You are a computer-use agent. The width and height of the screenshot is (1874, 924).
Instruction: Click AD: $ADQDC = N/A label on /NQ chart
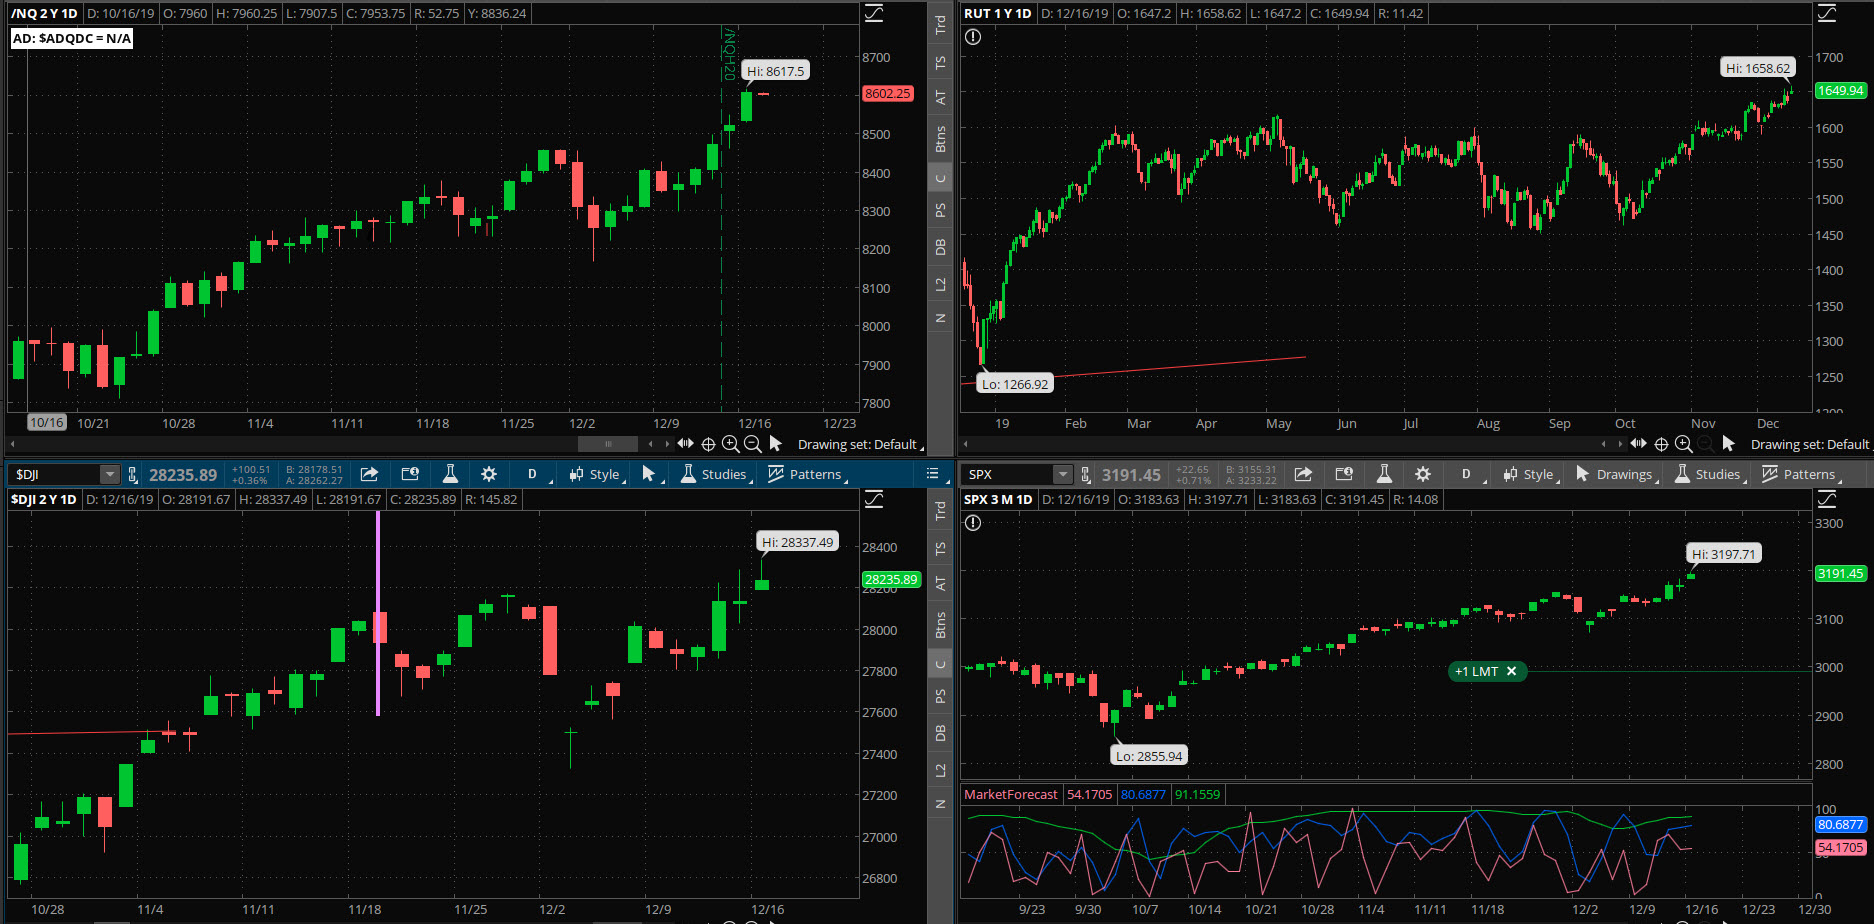(72, 38)
